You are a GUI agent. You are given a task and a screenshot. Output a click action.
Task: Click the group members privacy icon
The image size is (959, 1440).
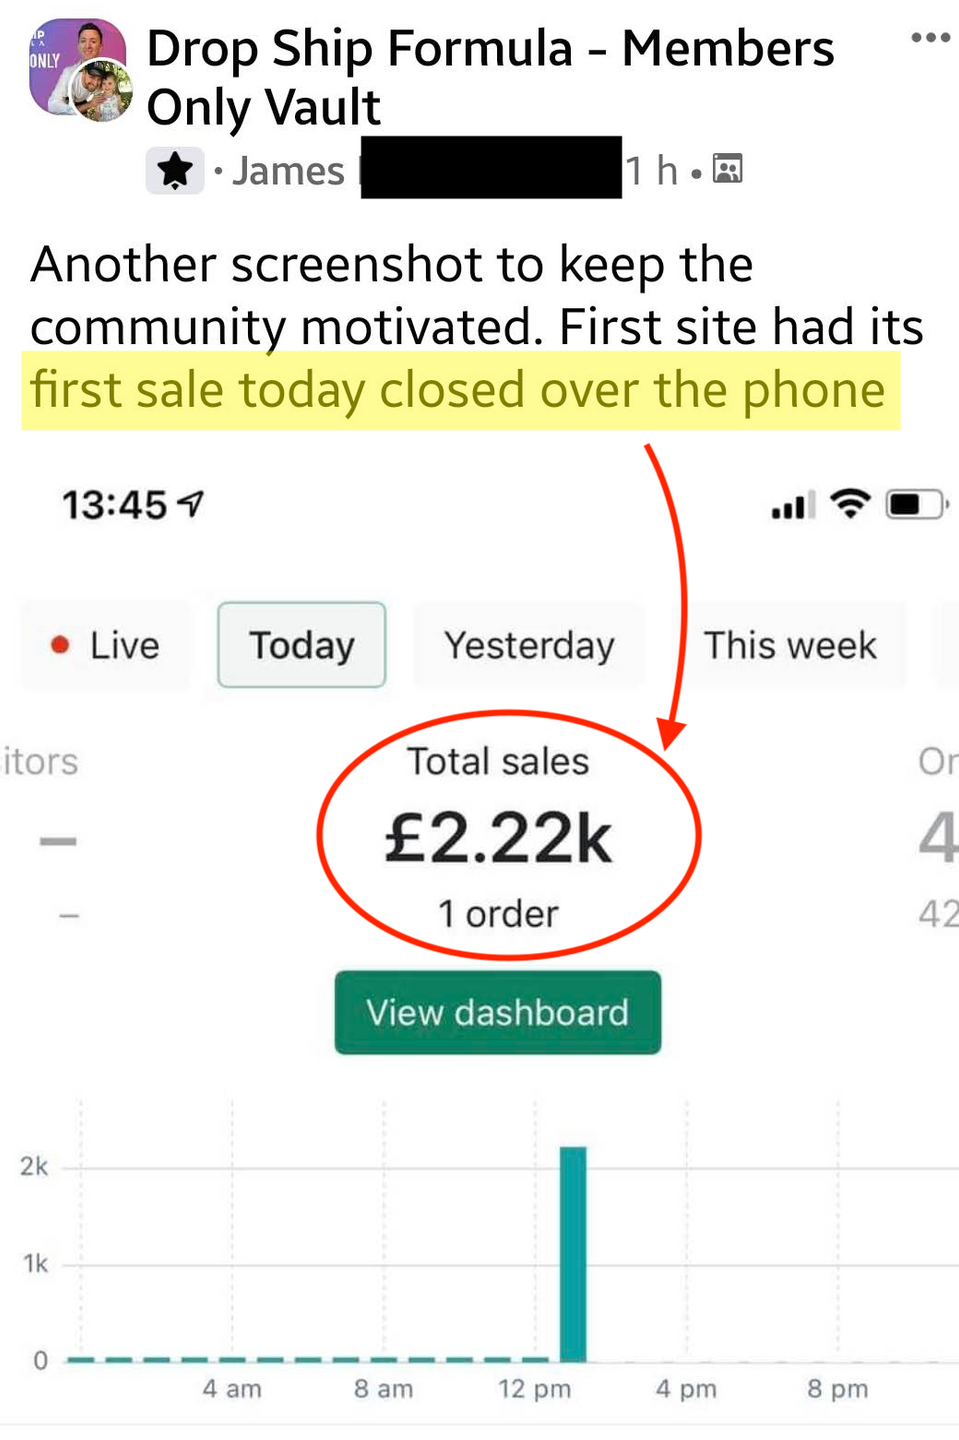728,169
